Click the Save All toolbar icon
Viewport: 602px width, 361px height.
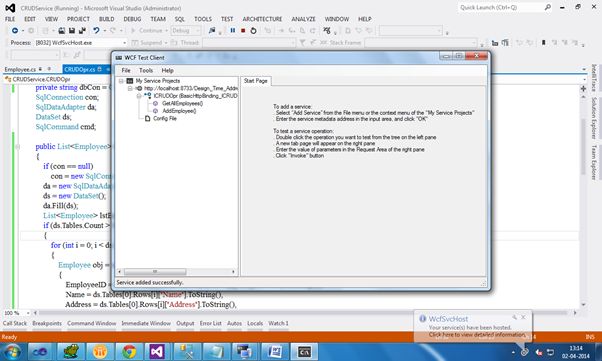[x=82, y=30]
